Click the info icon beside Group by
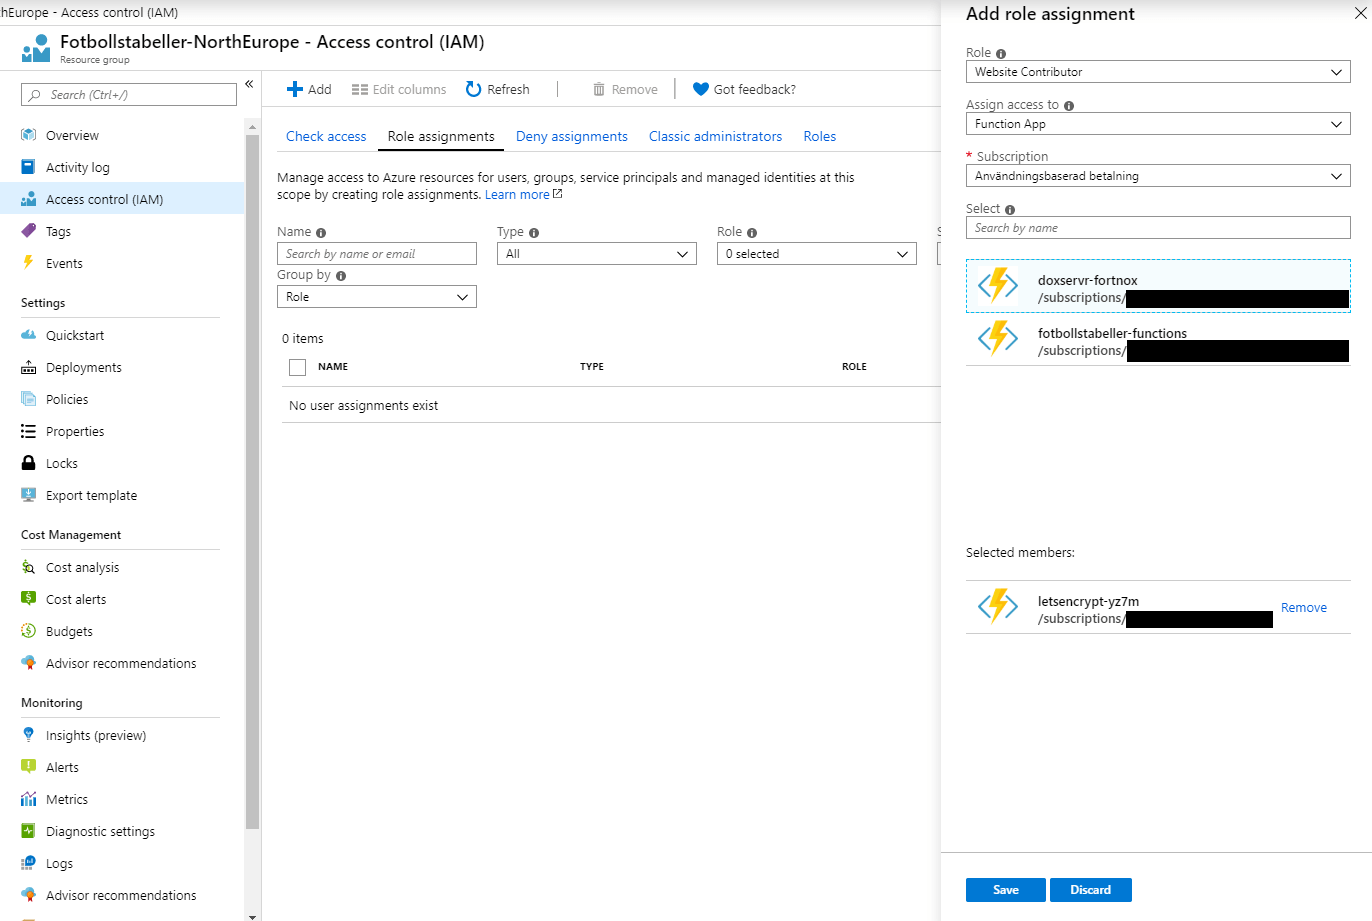Image resolution: width=1372 pixels, height=921 pixels. [341, 276]
